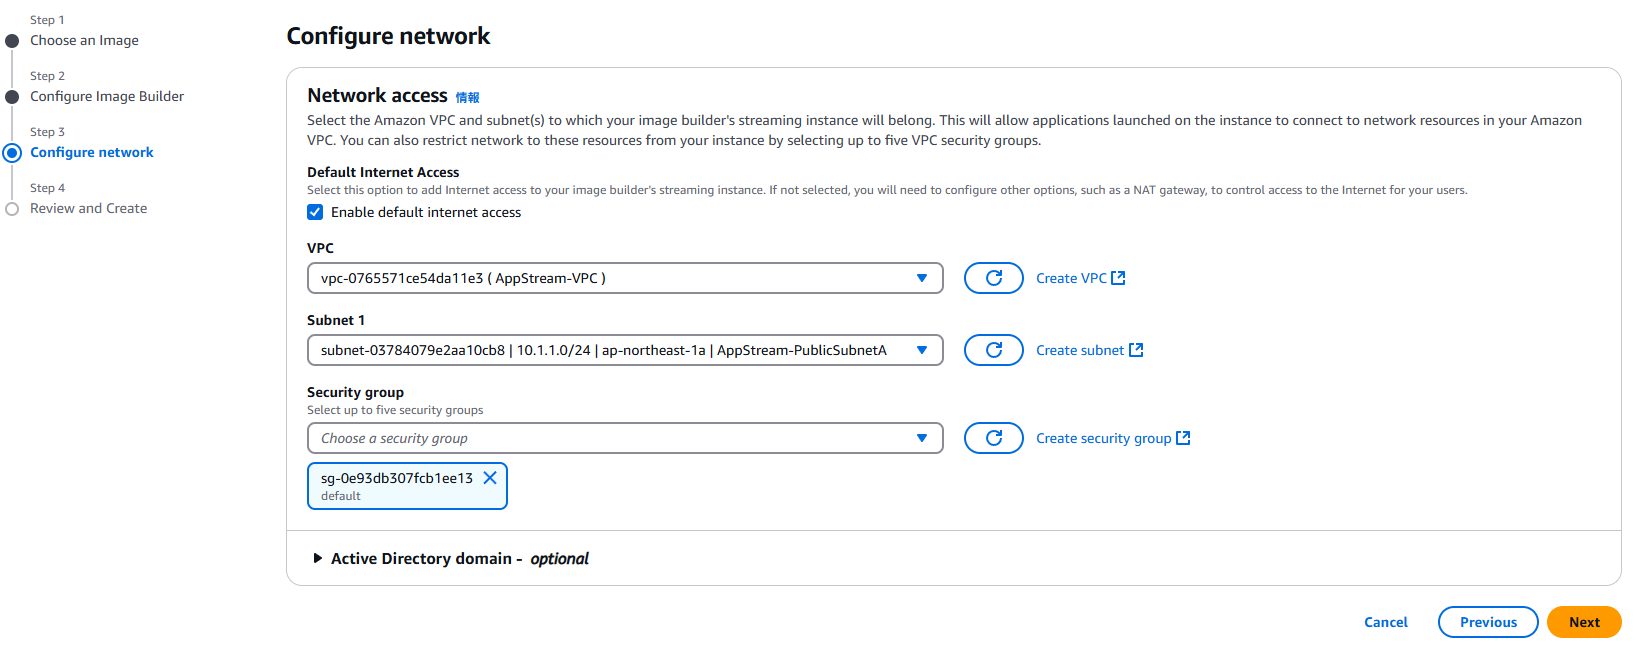Refresh the security group list
Image resolution: width=1640 pixels, height=661 pixels.
pos(993,438)
